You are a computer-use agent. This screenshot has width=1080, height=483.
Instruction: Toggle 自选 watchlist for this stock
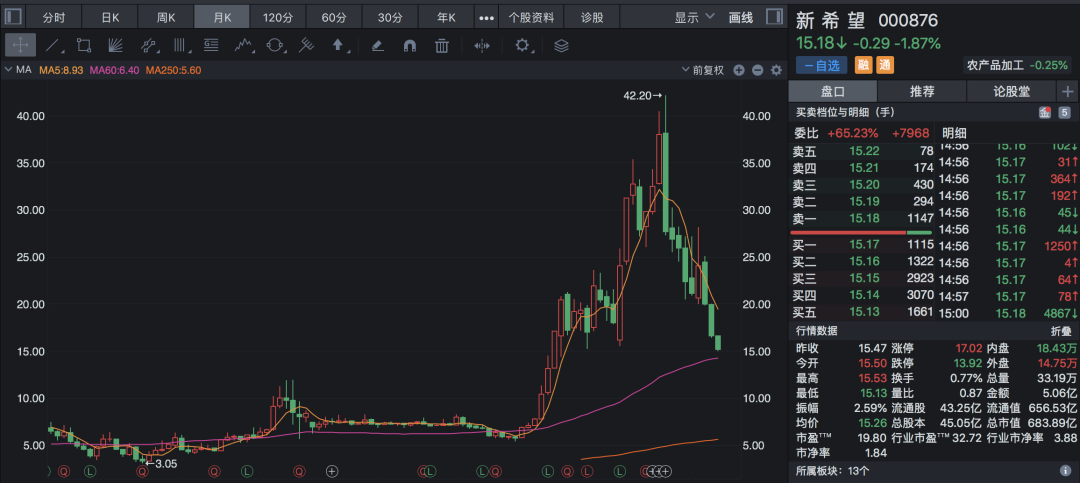click(823, 65)
